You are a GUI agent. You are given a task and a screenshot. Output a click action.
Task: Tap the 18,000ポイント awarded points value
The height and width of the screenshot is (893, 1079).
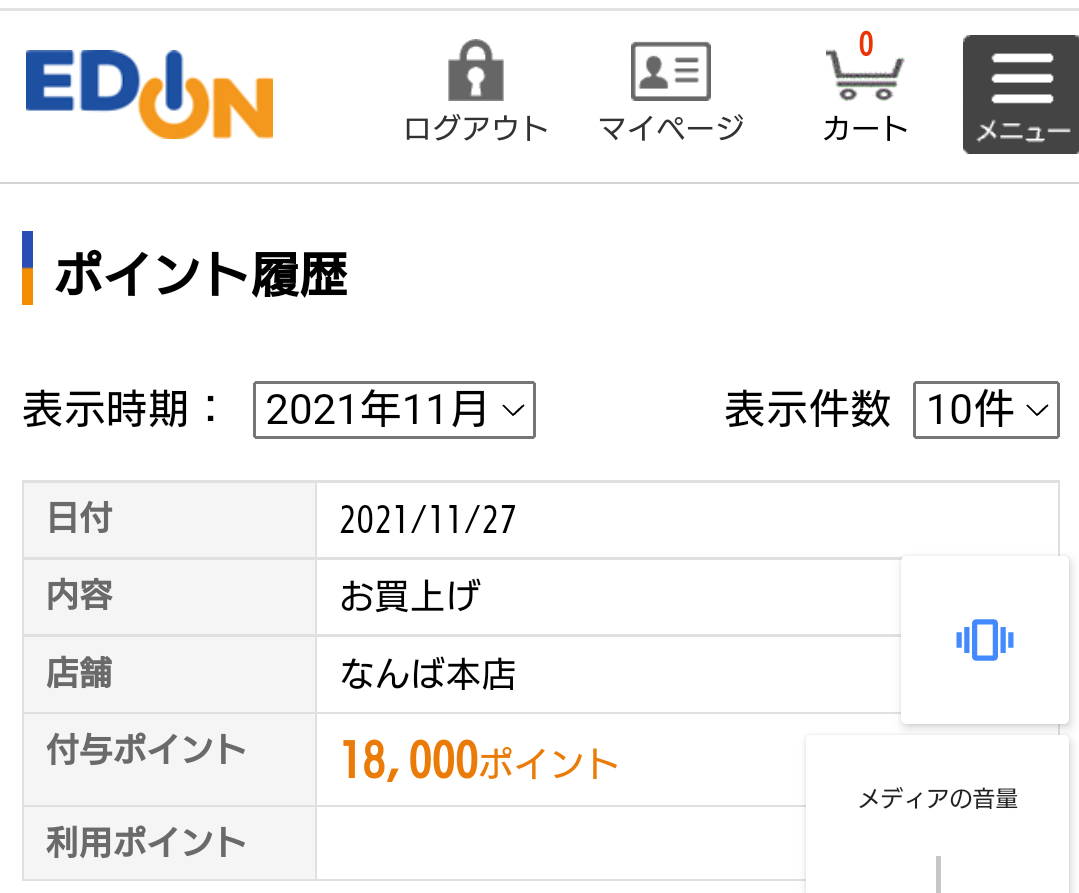pyautogui.click(x=480, y=762)
